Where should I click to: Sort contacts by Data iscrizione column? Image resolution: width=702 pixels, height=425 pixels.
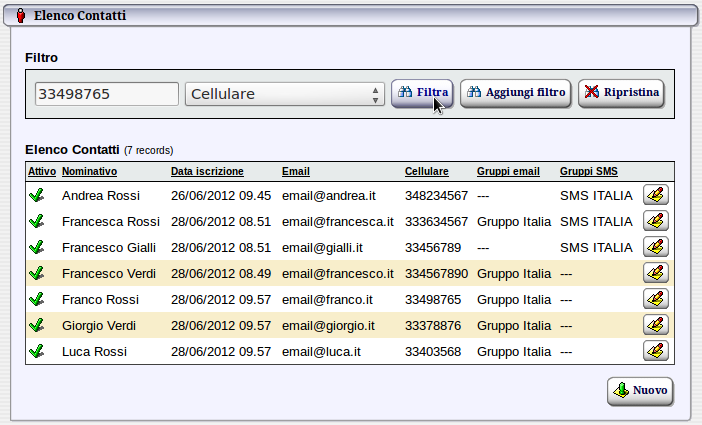(x=207, y=171)
